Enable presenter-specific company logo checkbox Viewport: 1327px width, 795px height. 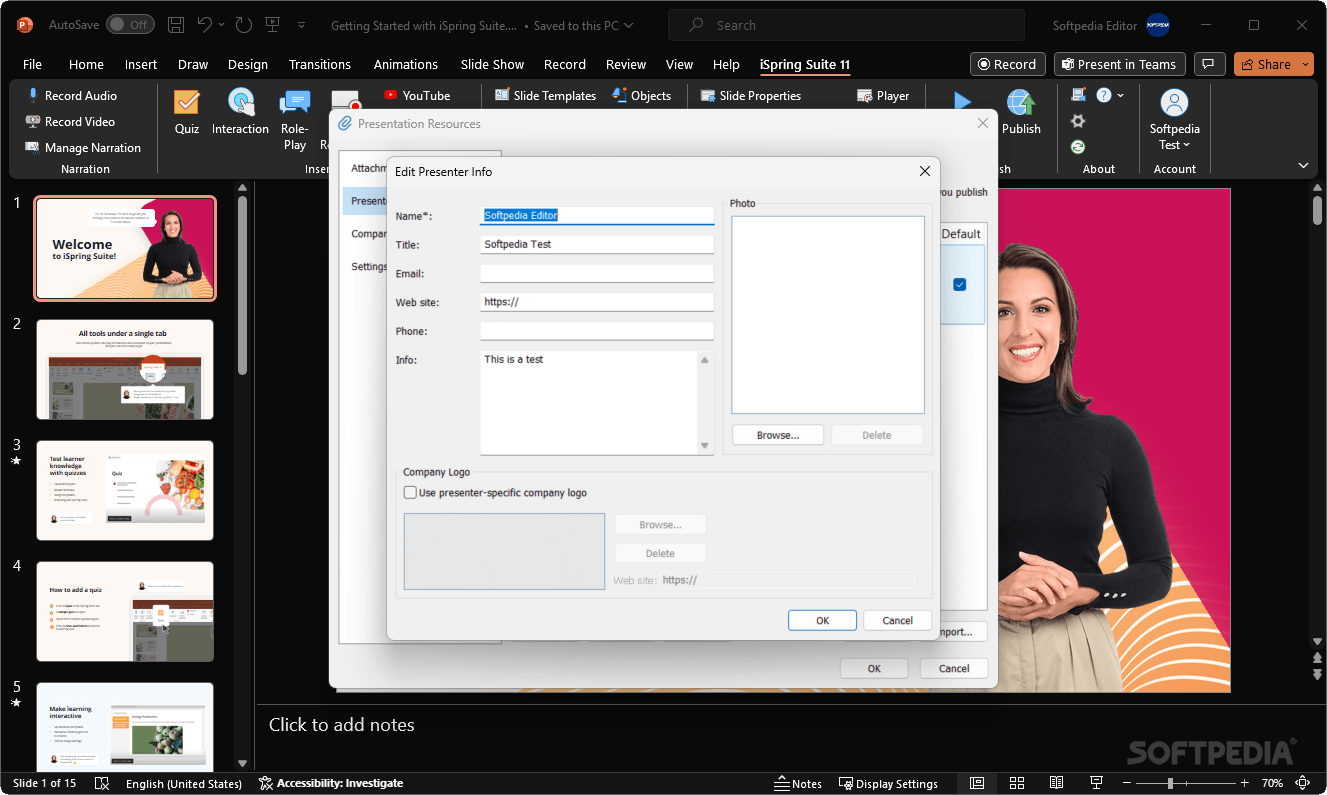coord(410,492)
